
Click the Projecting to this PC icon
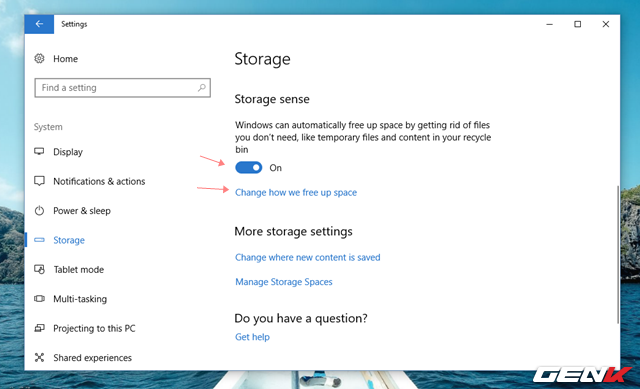[x=39, y=328]
